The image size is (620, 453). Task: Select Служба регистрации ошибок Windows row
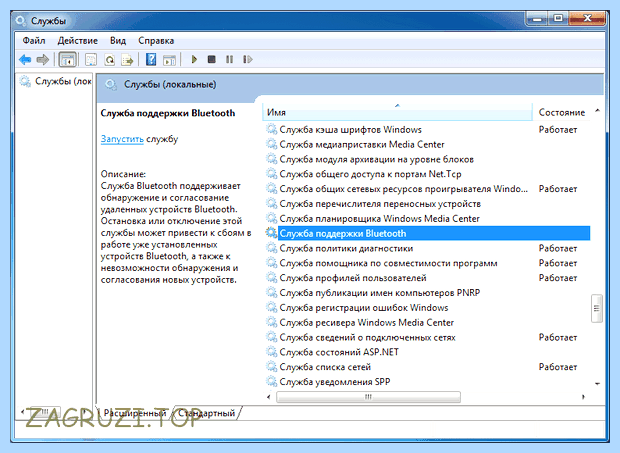click(x=428, y=308)
